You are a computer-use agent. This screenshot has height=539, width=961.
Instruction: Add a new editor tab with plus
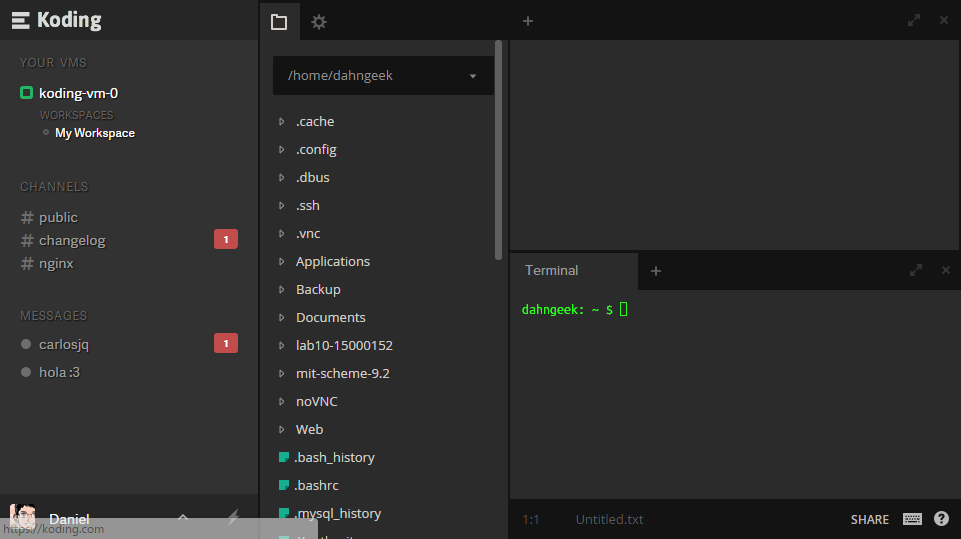point(528,21)
